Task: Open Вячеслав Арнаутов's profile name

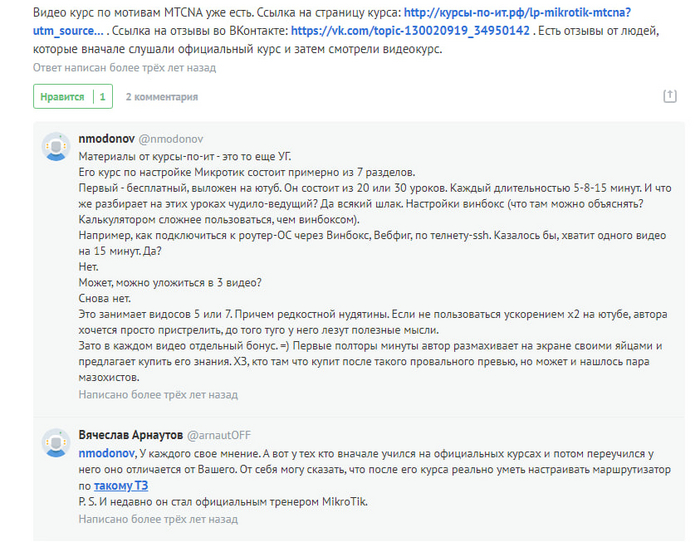Action: [129, 433]
